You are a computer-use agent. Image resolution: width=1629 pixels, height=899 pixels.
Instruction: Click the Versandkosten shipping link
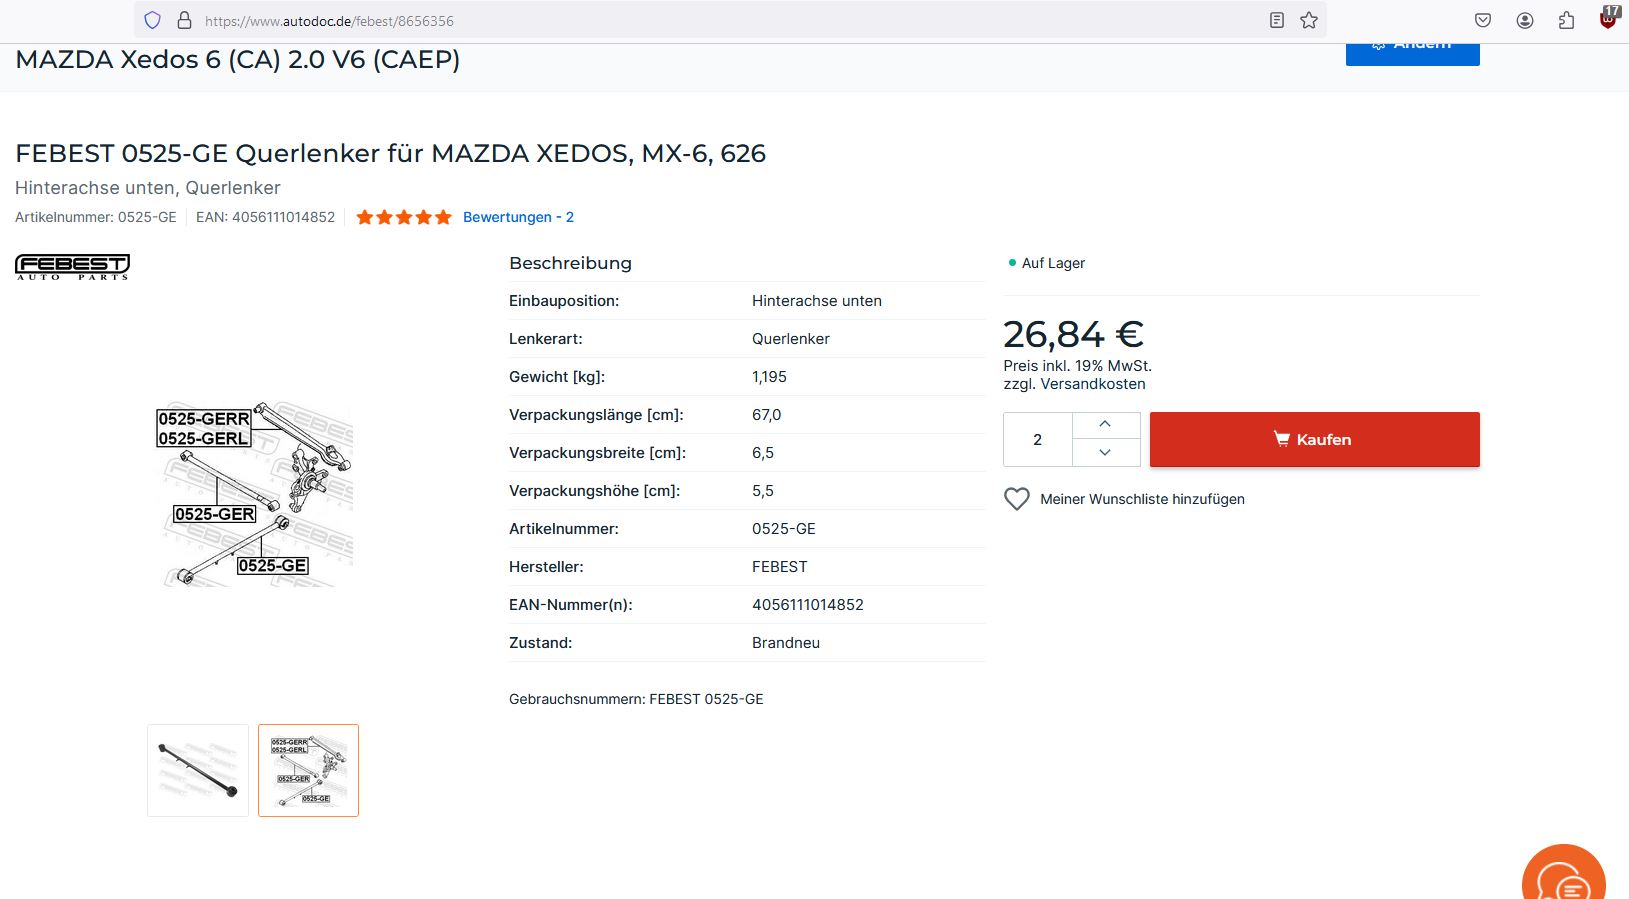[x=1093, y=384]
